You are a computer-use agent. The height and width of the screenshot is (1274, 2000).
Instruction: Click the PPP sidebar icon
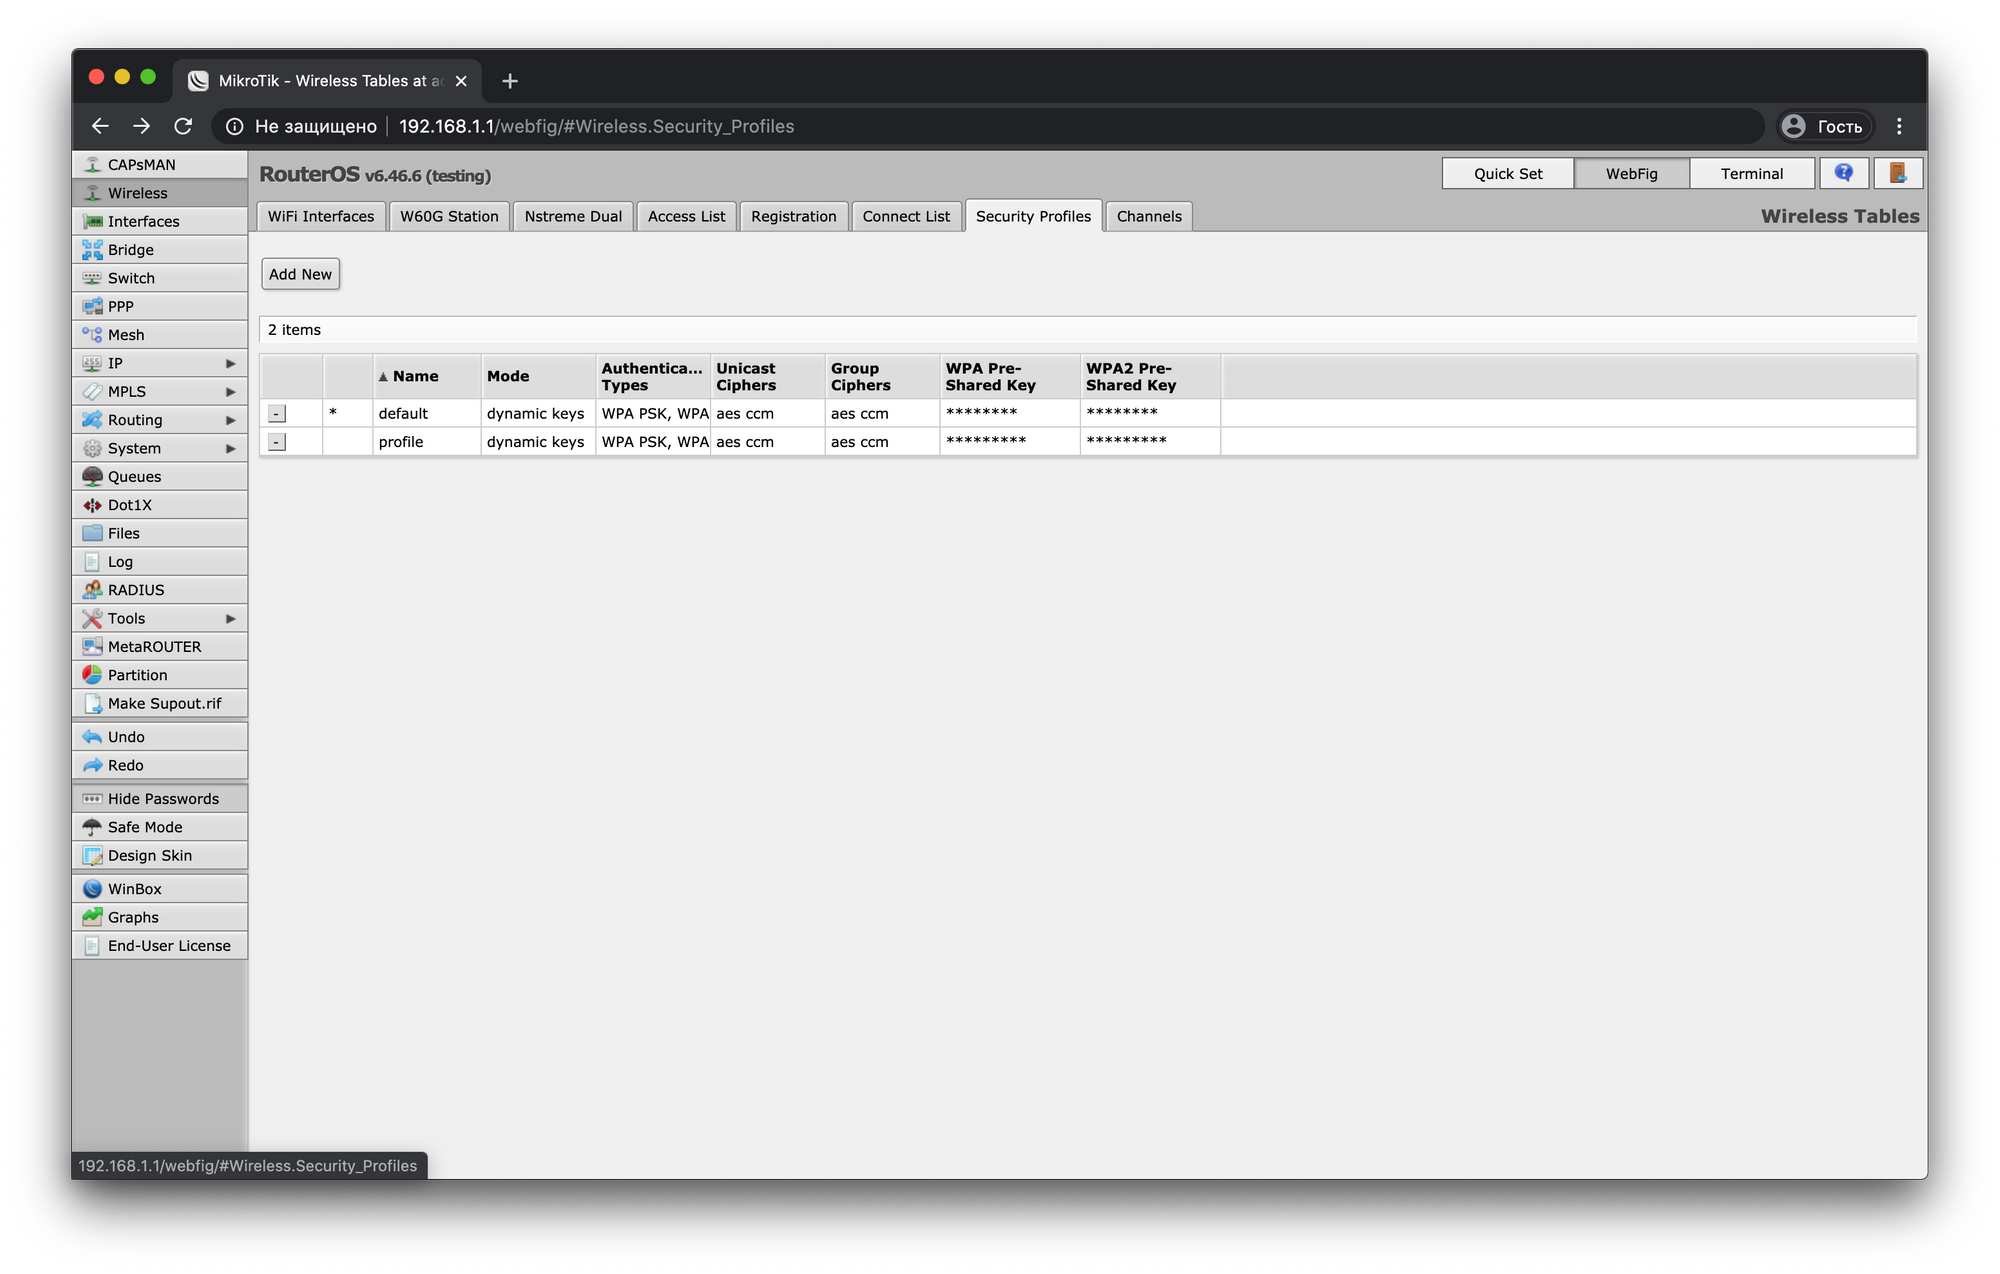93,306
